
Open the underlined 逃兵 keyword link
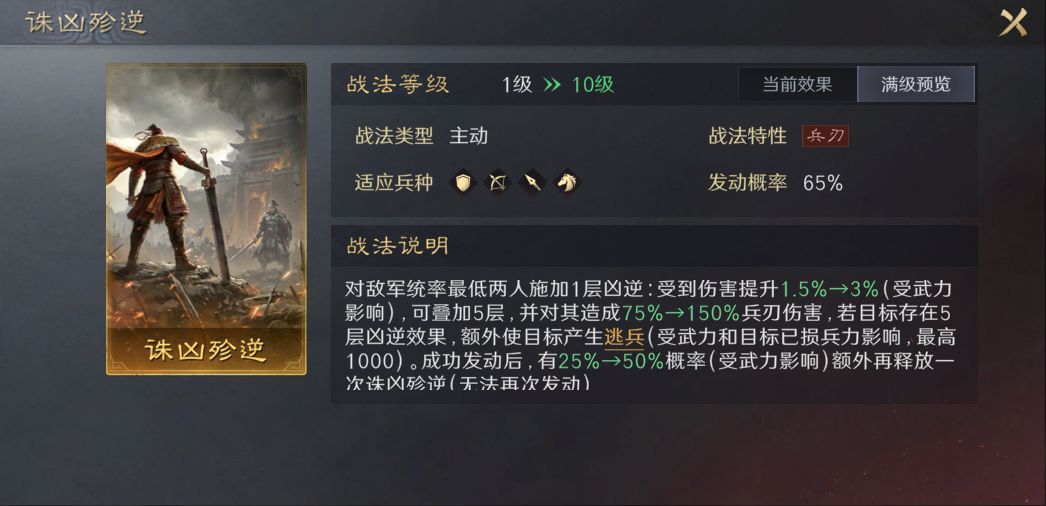point(624,336)
